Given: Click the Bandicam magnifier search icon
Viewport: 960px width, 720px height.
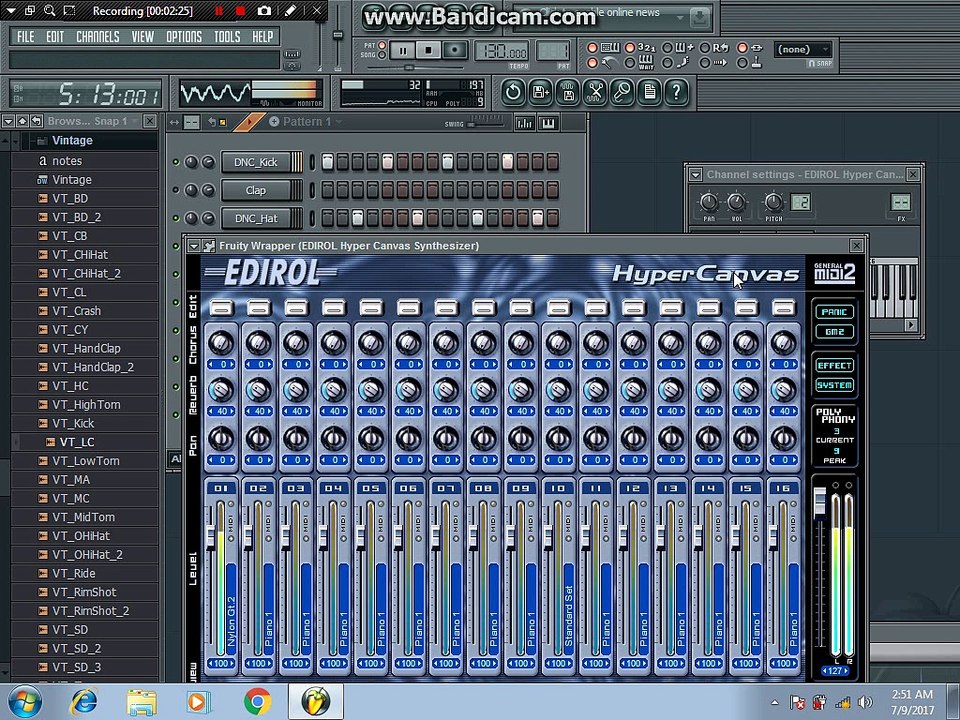Looking at the screenshot, I should [50, 10].
